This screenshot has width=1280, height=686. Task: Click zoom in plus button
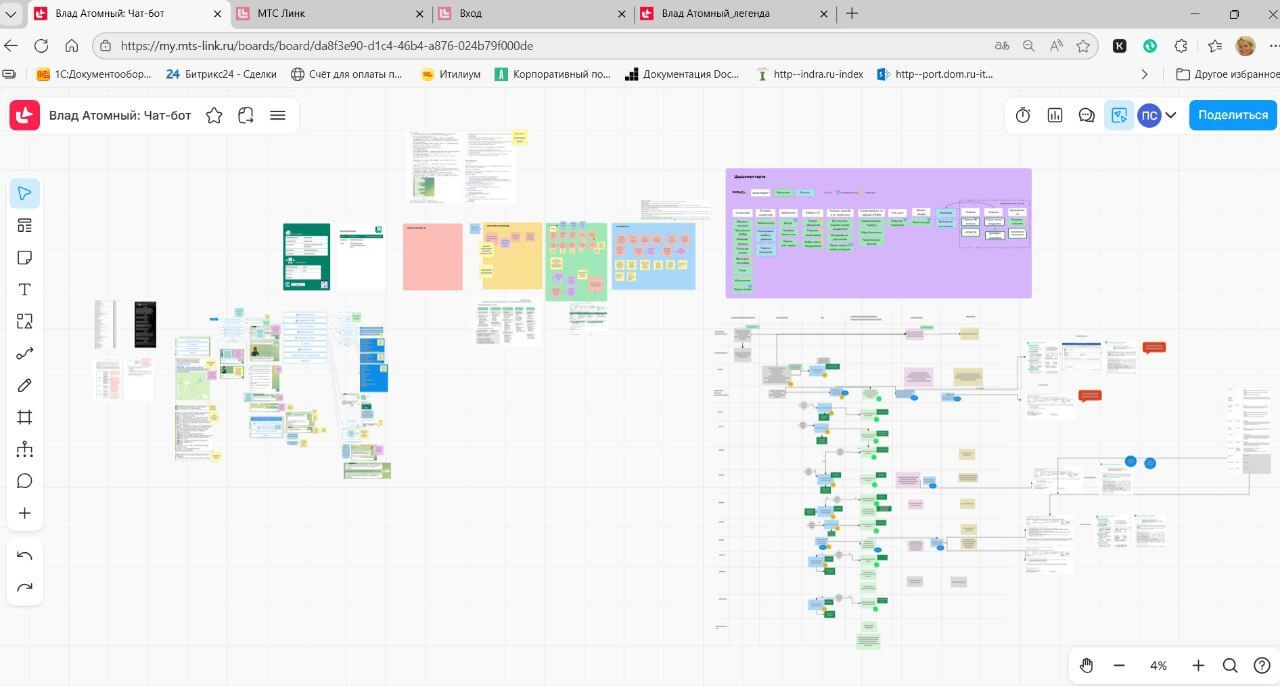click(1198, 665)
